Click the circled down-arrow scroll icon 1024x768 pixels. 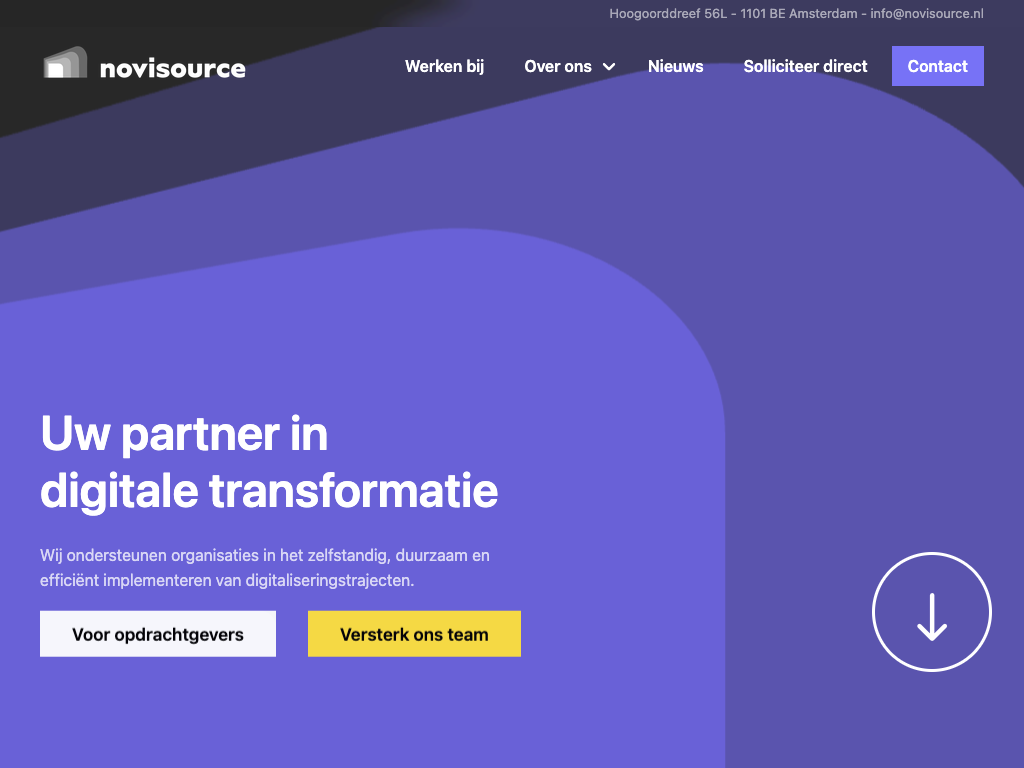931,611
